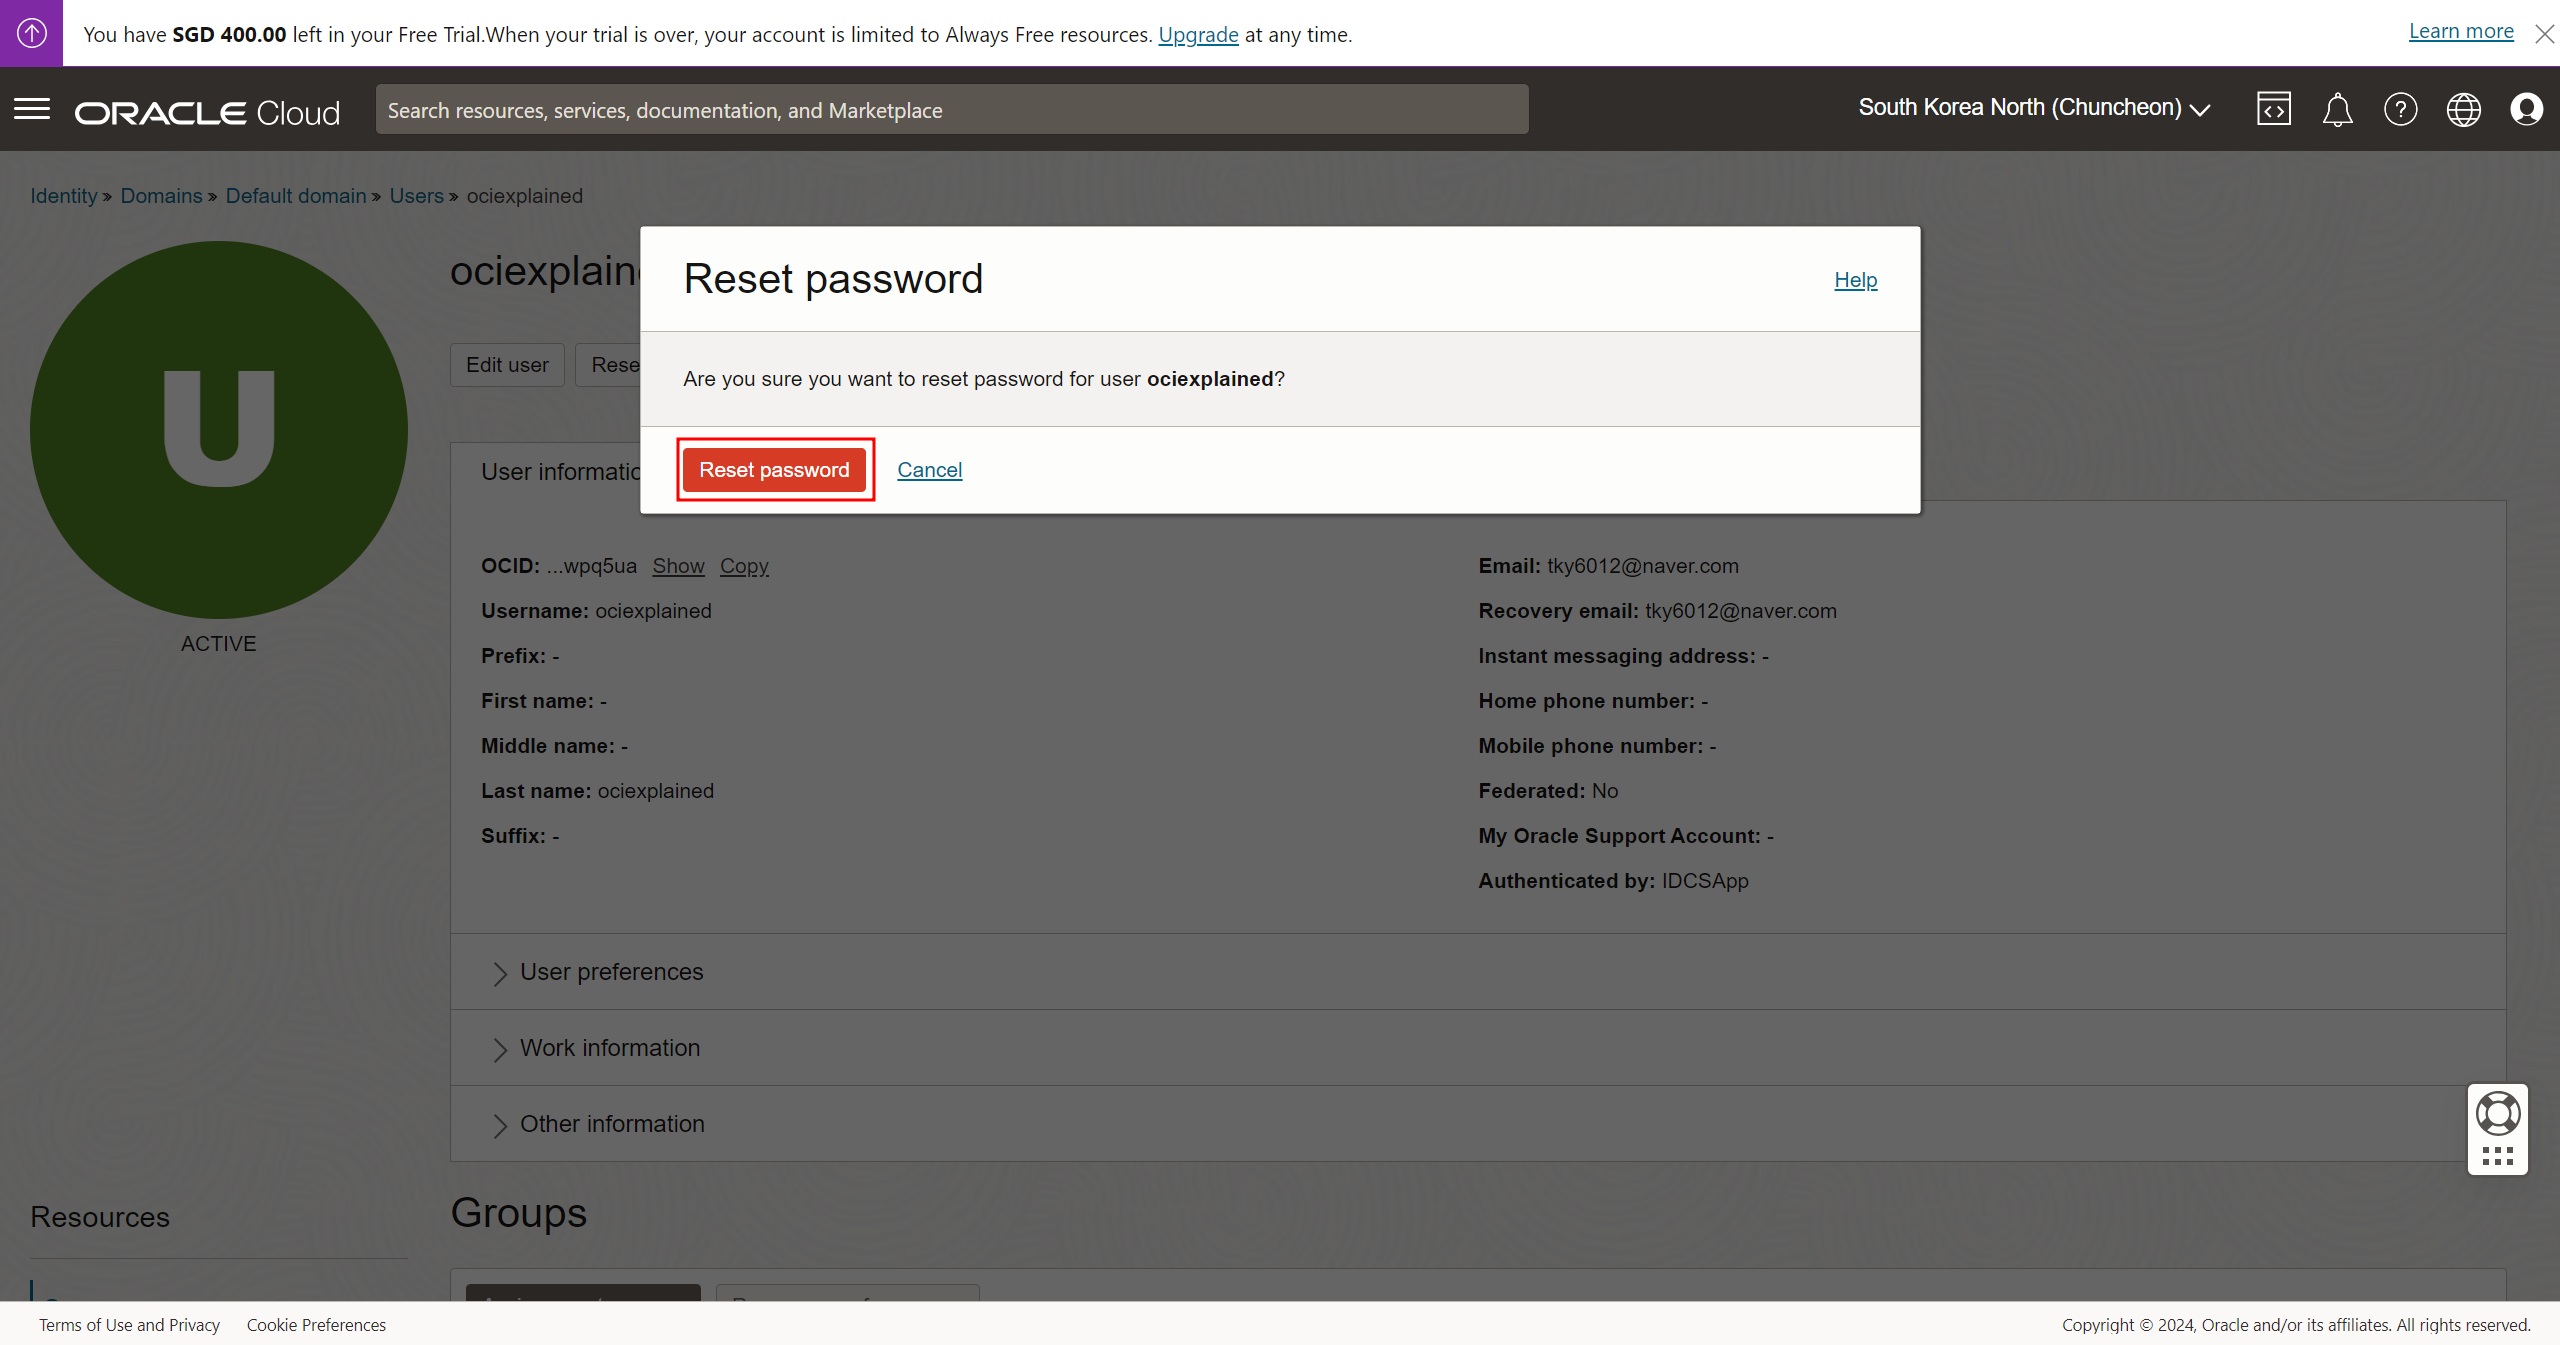
Task: Click the free trial upgrade arrow icon
Action: tap(31, 33)
